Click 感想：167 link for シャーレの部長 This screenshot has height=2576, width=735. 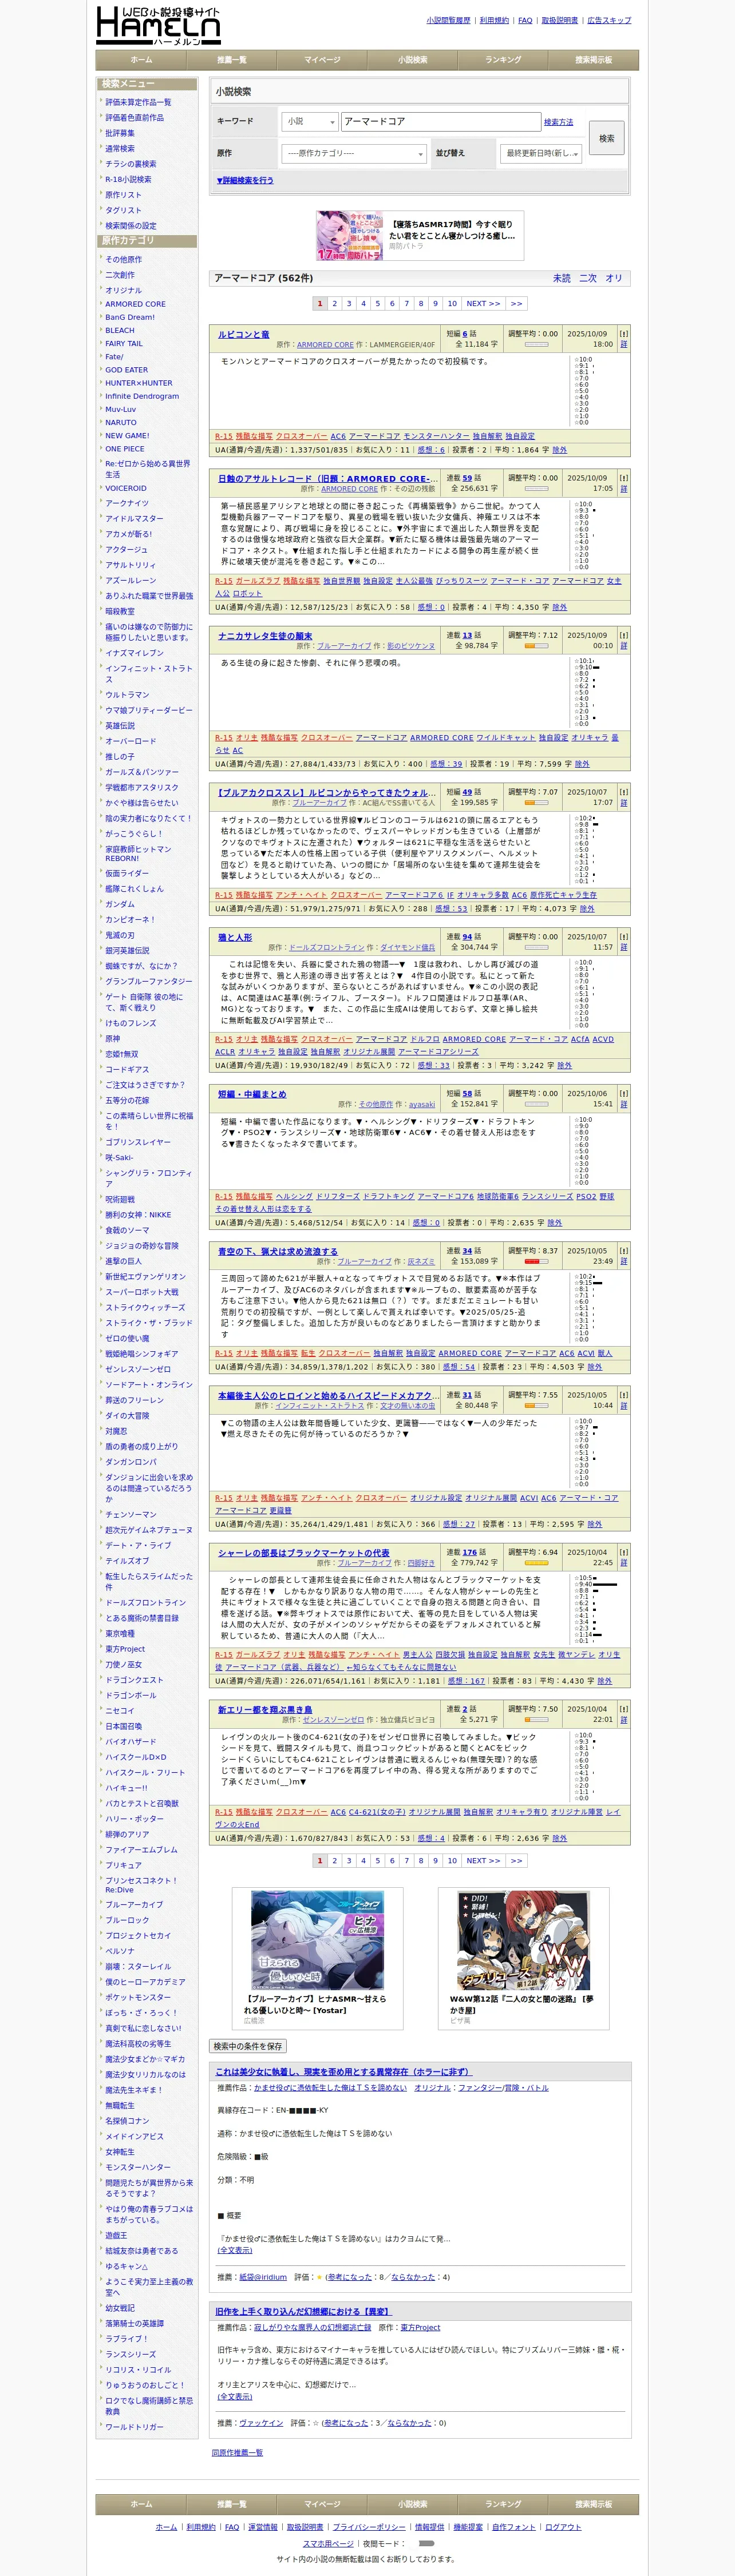[466, 1681]
